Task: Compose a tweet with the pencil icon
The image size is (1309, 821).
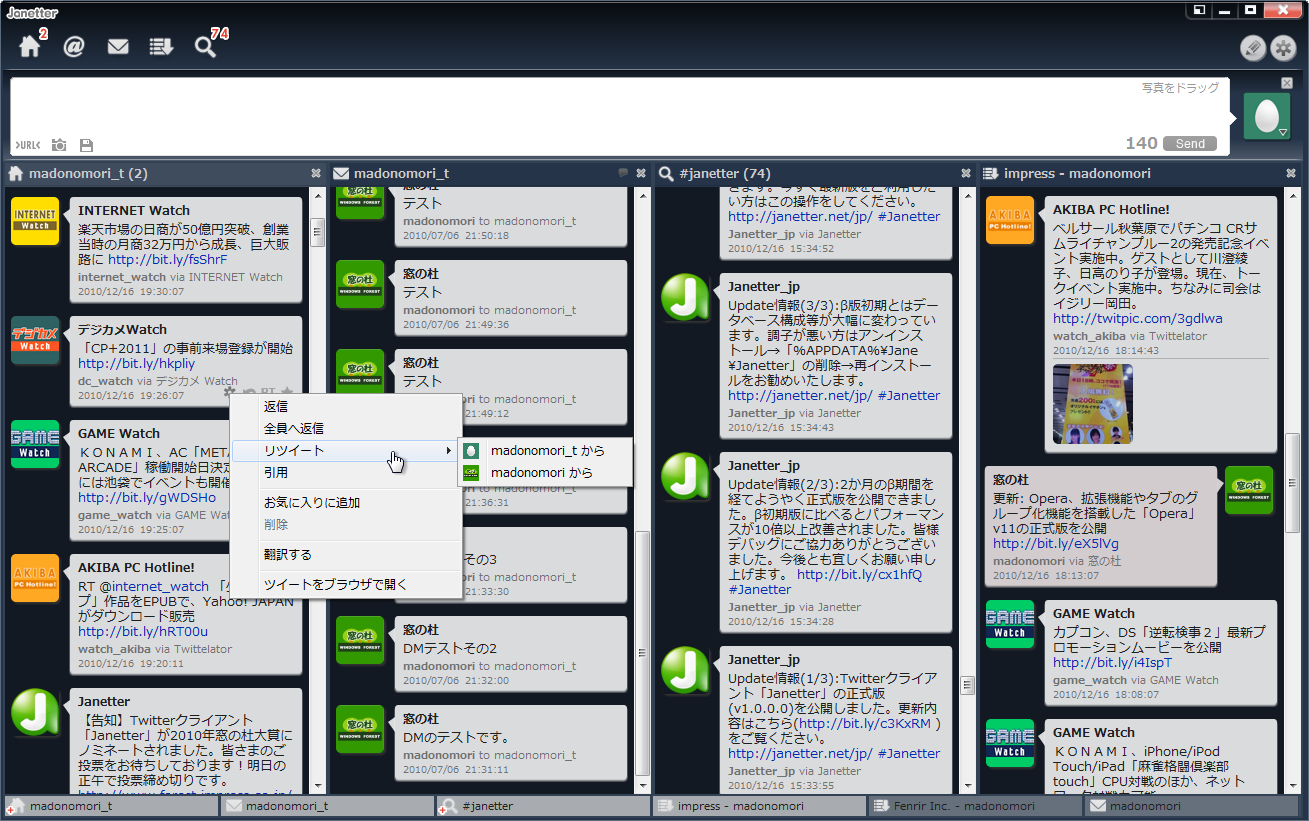Action: click(x=1252, y=48)
